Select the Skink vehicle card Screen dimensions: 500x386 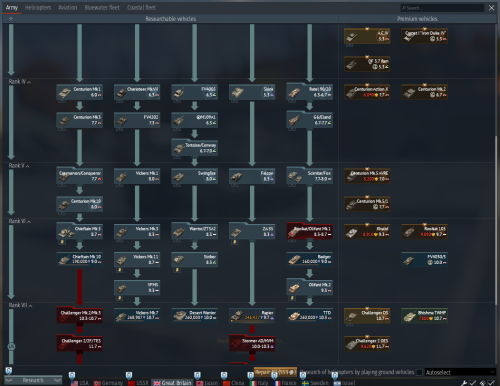[x=252, y=92]
